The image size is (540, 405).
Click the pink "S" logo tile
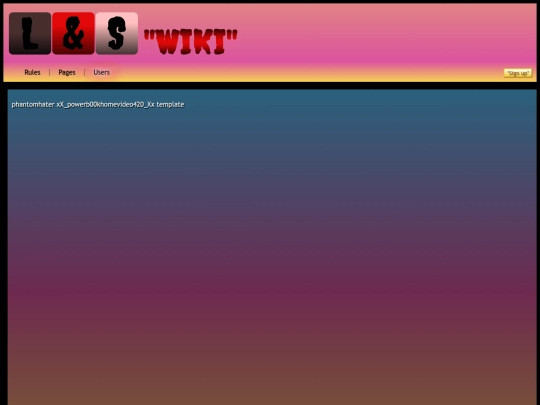coord(117,33)
